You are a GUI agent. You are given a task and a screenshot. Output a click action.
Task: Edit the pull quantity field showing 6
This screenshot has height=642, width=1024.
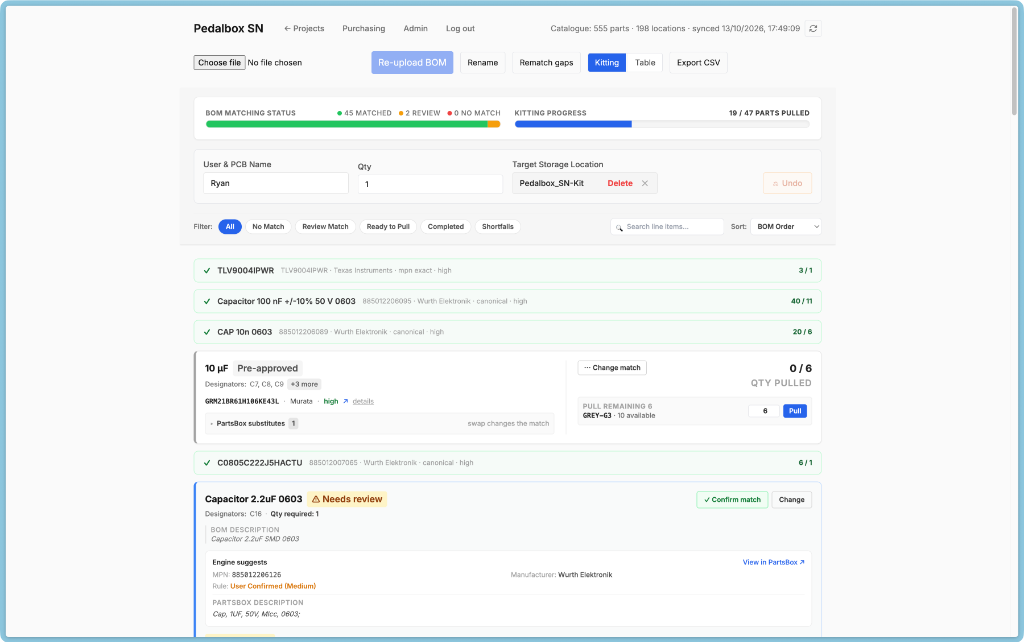(764, 411)
